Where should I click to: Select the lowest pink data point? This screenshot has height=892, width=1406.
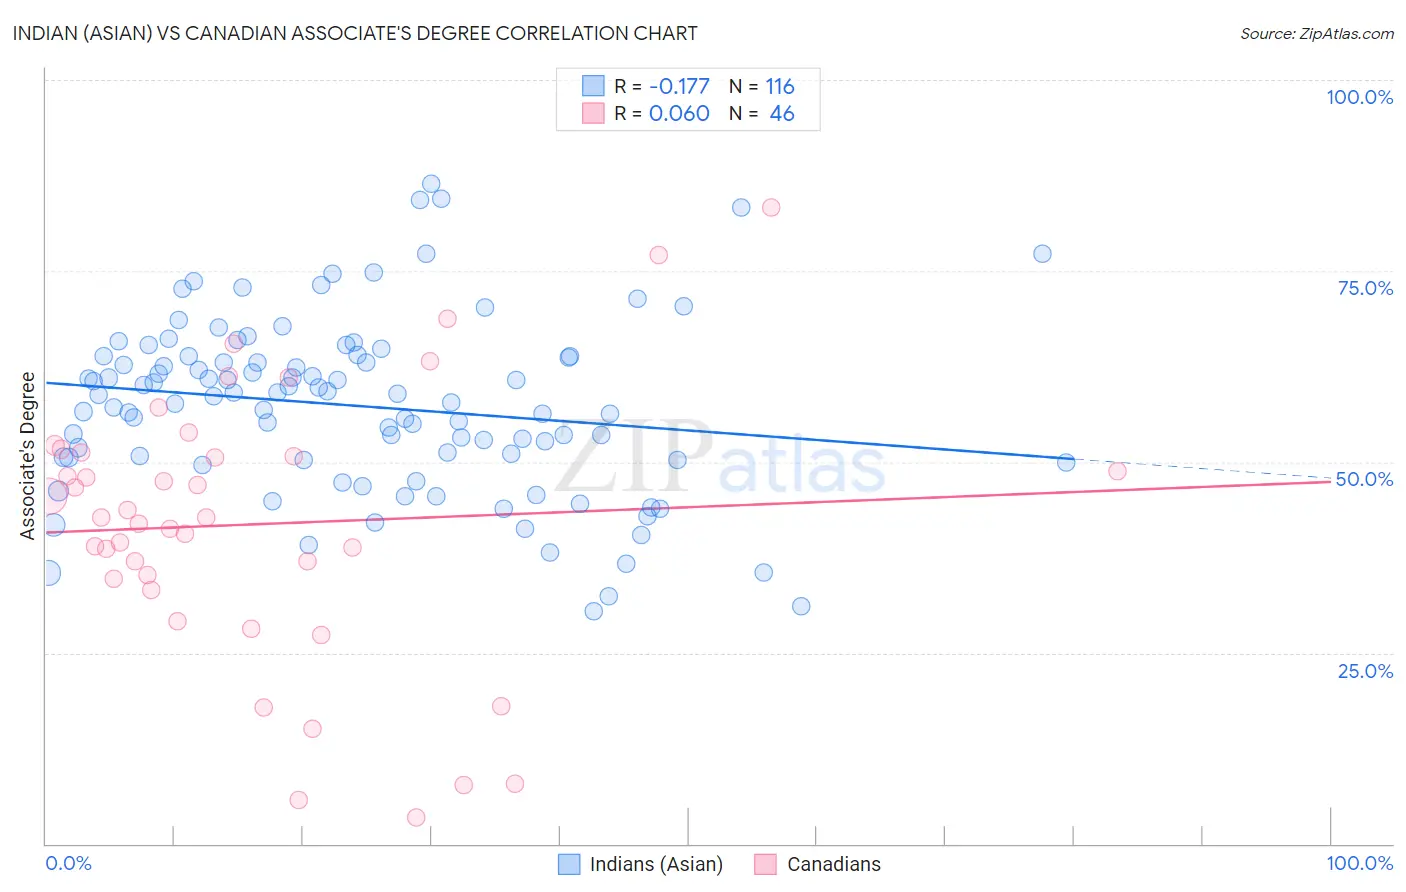click(x=416, y=818)
